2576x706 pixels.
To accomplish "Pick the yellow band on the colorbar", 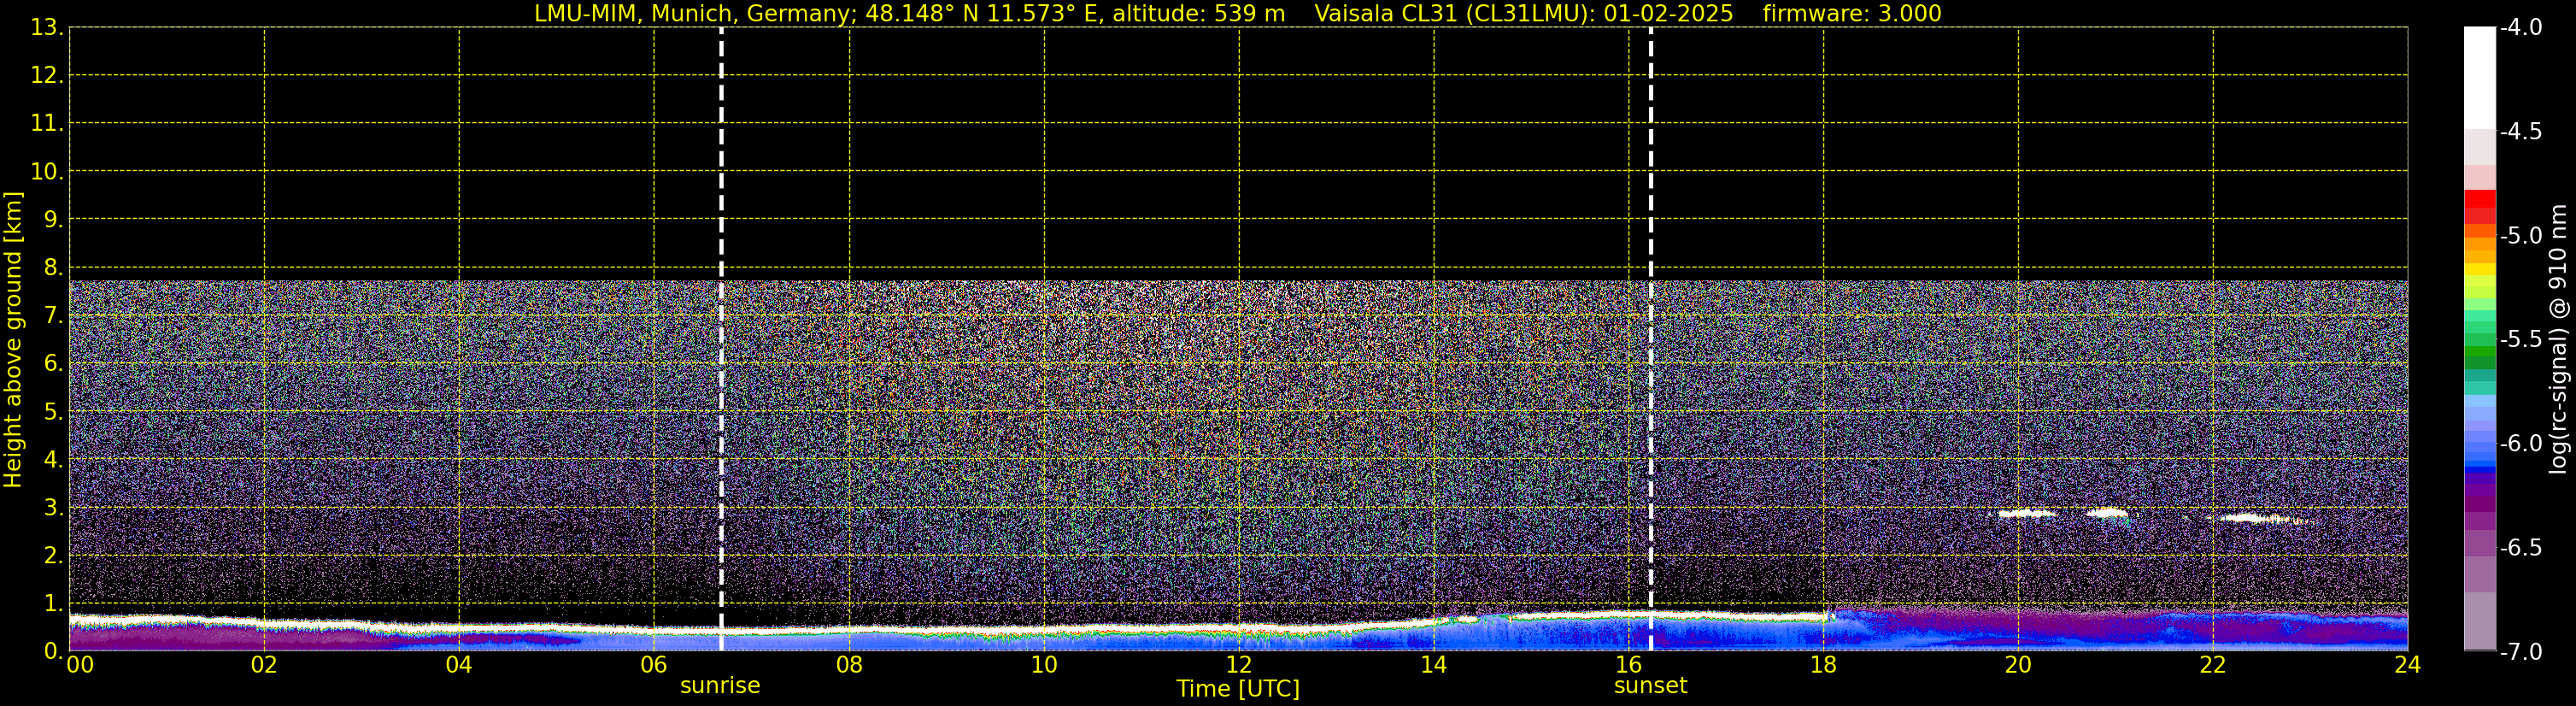I will pyautogui.click(x=2479, y=269).
